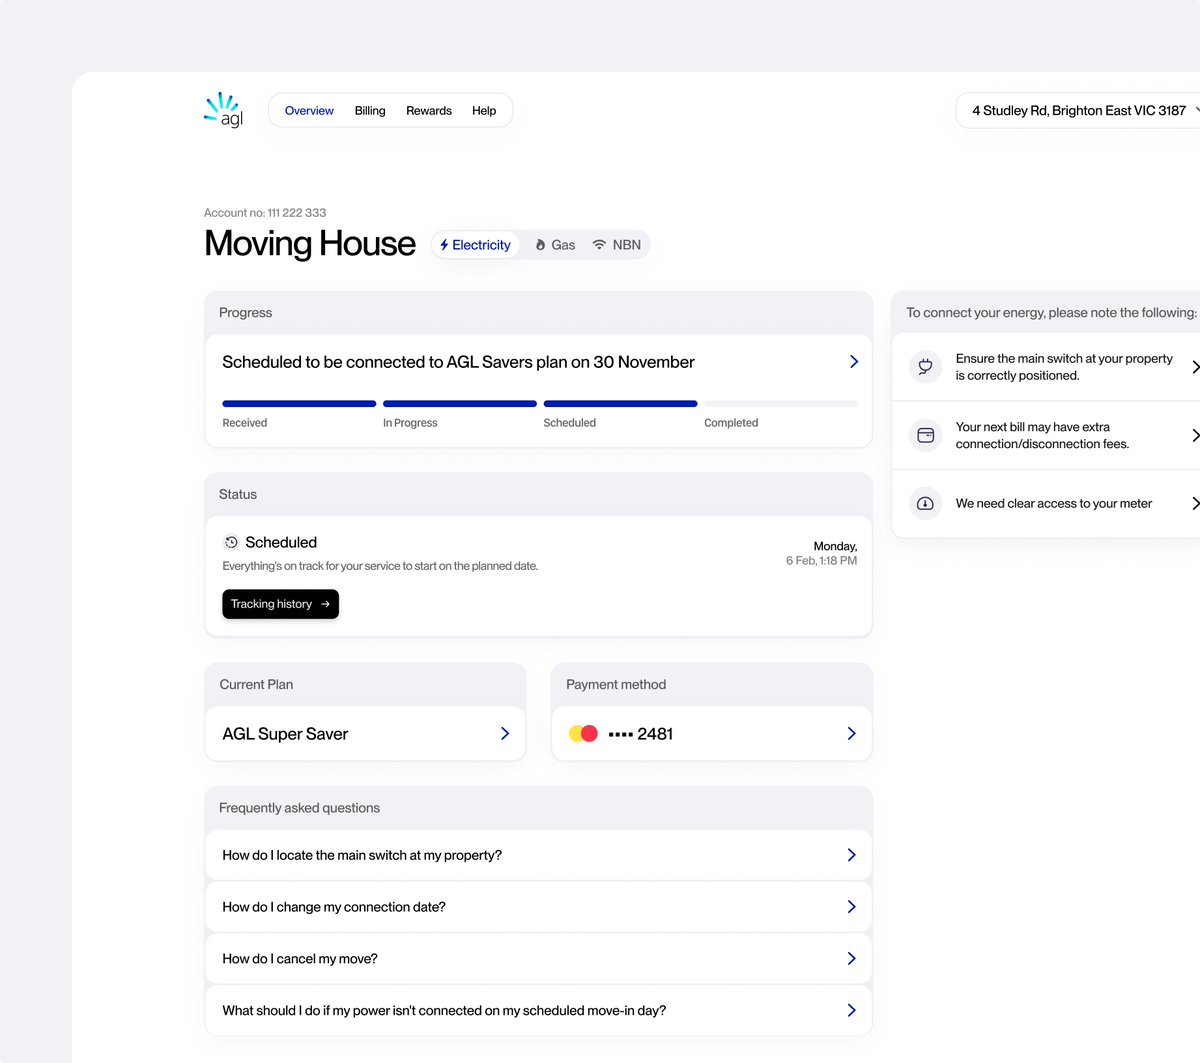Click the connection fees card icon
Viewport: 1200px width, 1063px height.
pos(925,435)
